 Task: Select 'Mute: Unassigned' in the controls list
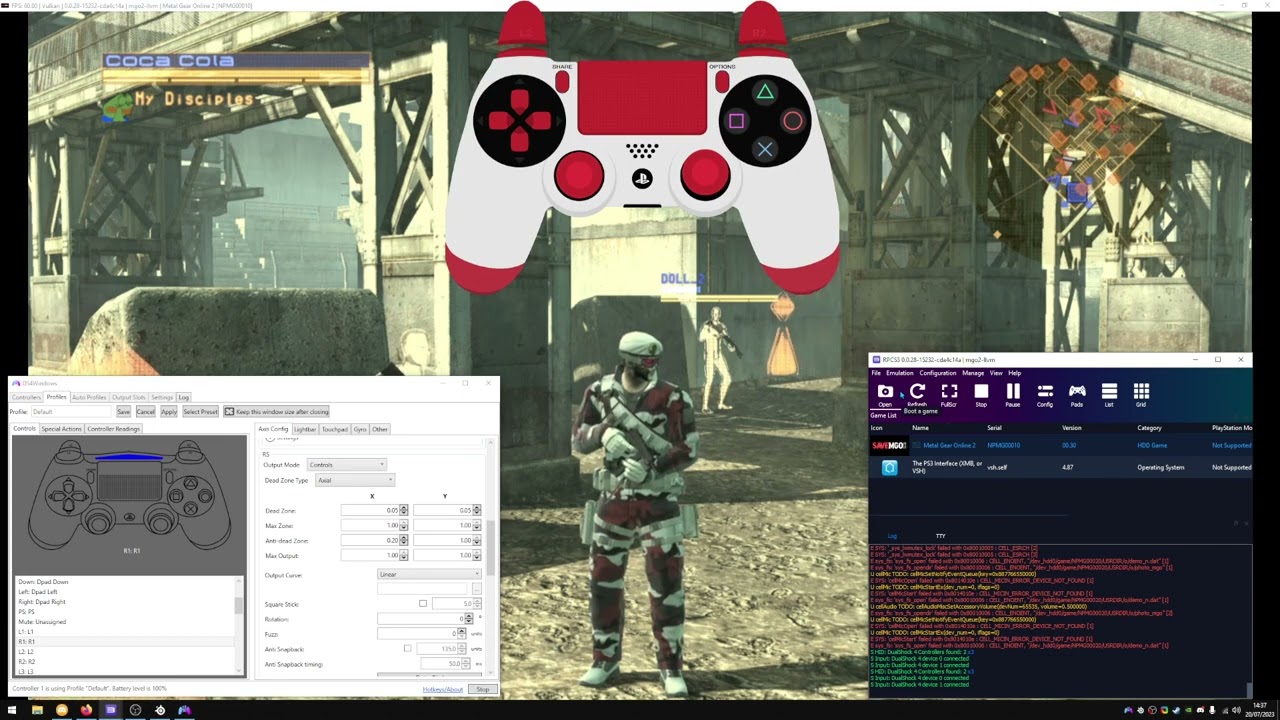pyautogui.click(x=126, y=622)
